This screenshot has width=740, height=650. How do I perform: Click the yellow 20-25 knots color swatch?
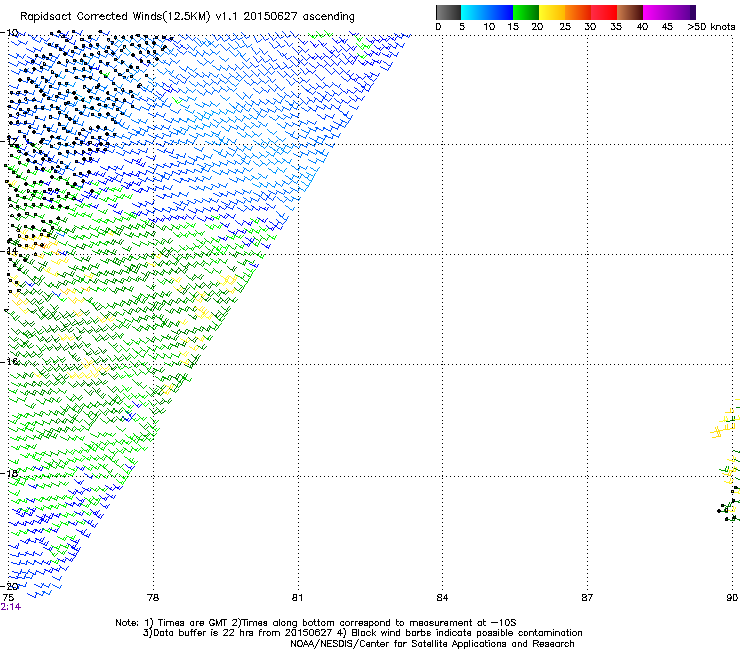pyautogui.click(x=552, y=12)
